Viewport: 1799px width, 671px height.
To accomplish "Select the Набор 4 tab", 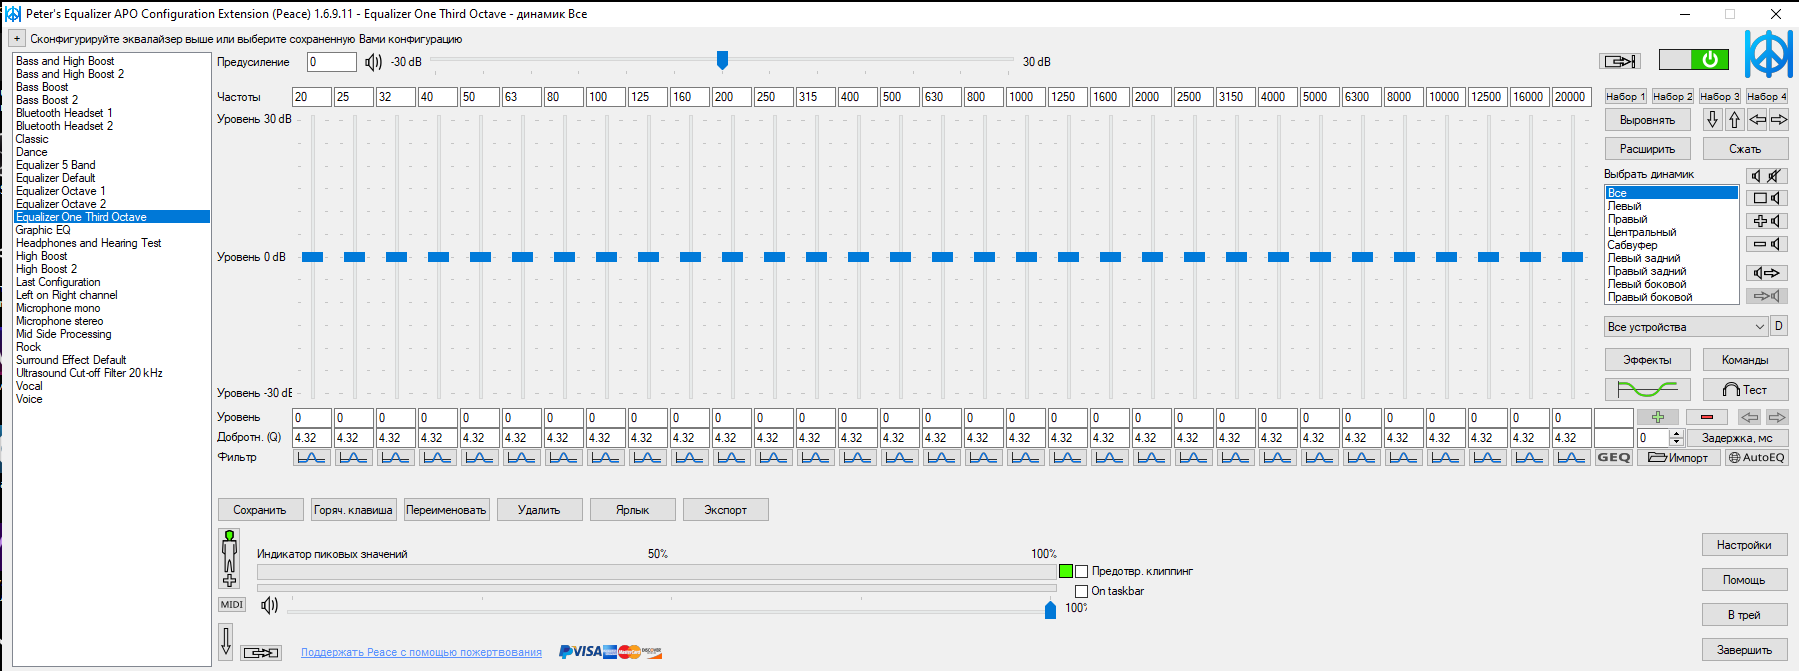I will [1766, 97].
